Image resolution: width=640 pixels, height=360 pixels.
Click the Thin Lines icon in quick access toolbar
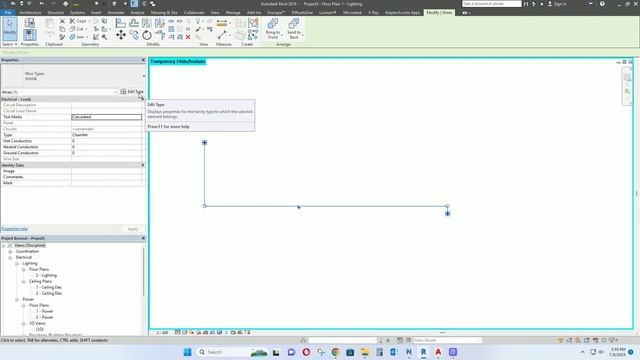(134, 4)
